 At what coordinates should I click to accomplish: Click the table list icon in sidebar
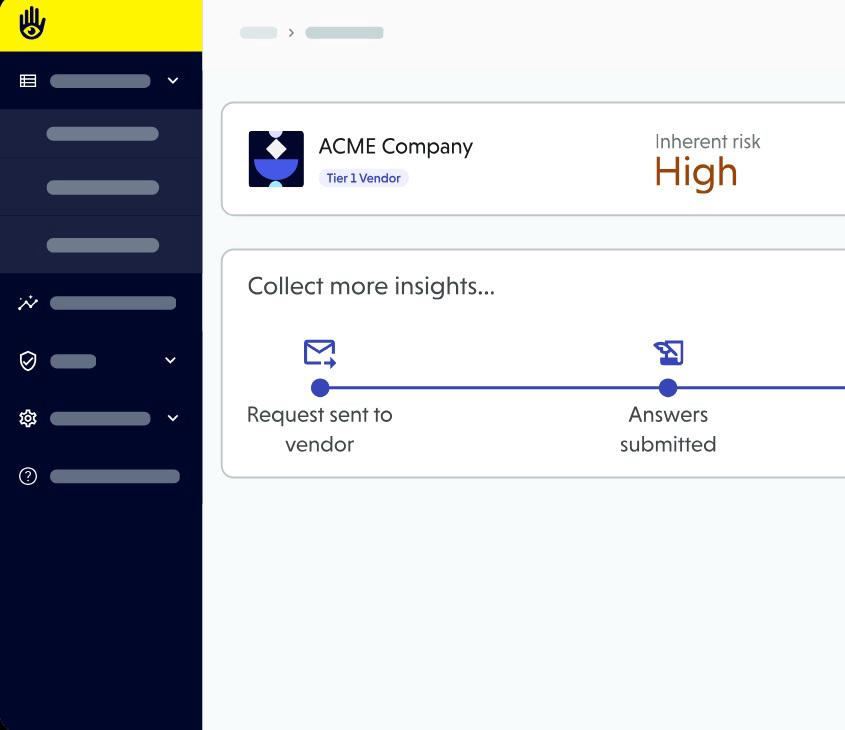click(x=28, y=81)
